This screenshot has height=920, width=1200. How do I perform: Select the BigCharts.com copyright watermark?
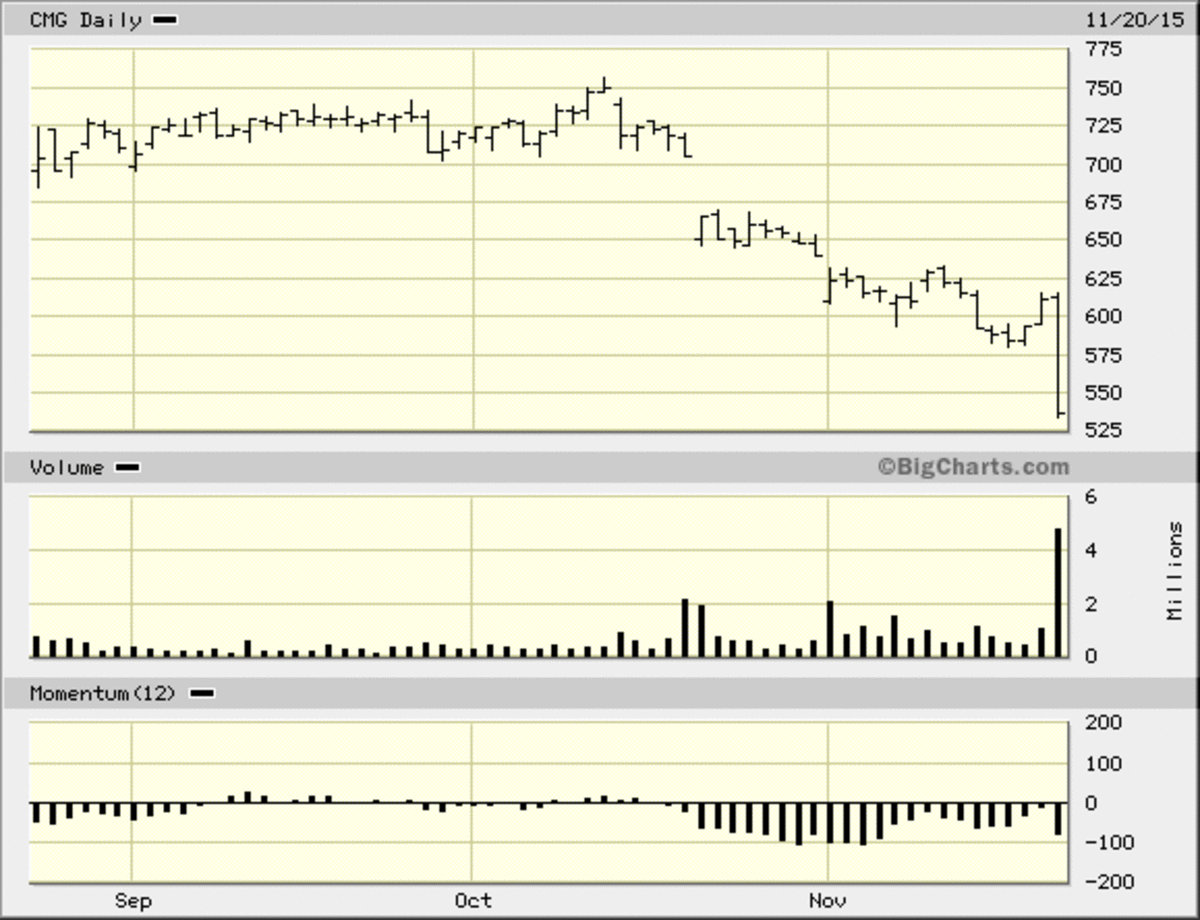tap(975, 466)
